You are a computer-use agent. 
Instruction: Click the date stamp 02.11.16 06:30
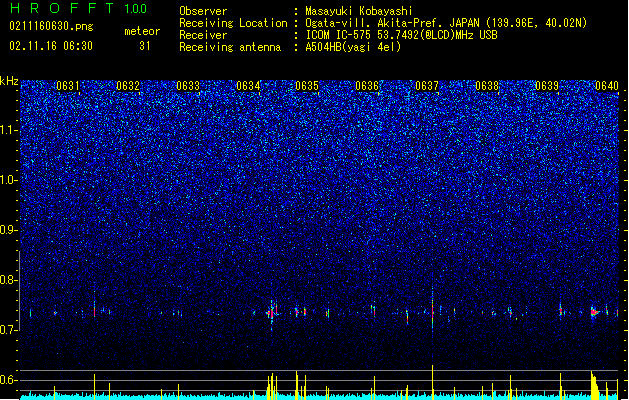click(x=51, y=46)
